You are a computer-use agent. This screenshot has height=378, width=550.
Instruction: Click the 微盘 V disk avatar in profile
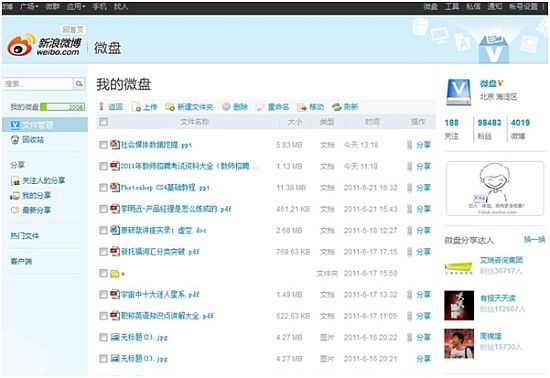pyautogui.click(x=459, y=92)
